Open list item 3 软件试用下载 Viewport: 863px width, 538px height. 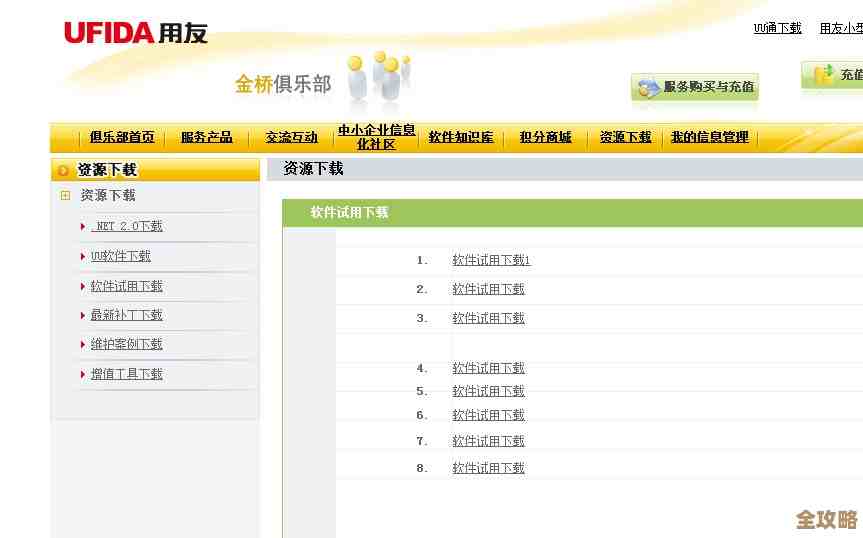(488, 318)
